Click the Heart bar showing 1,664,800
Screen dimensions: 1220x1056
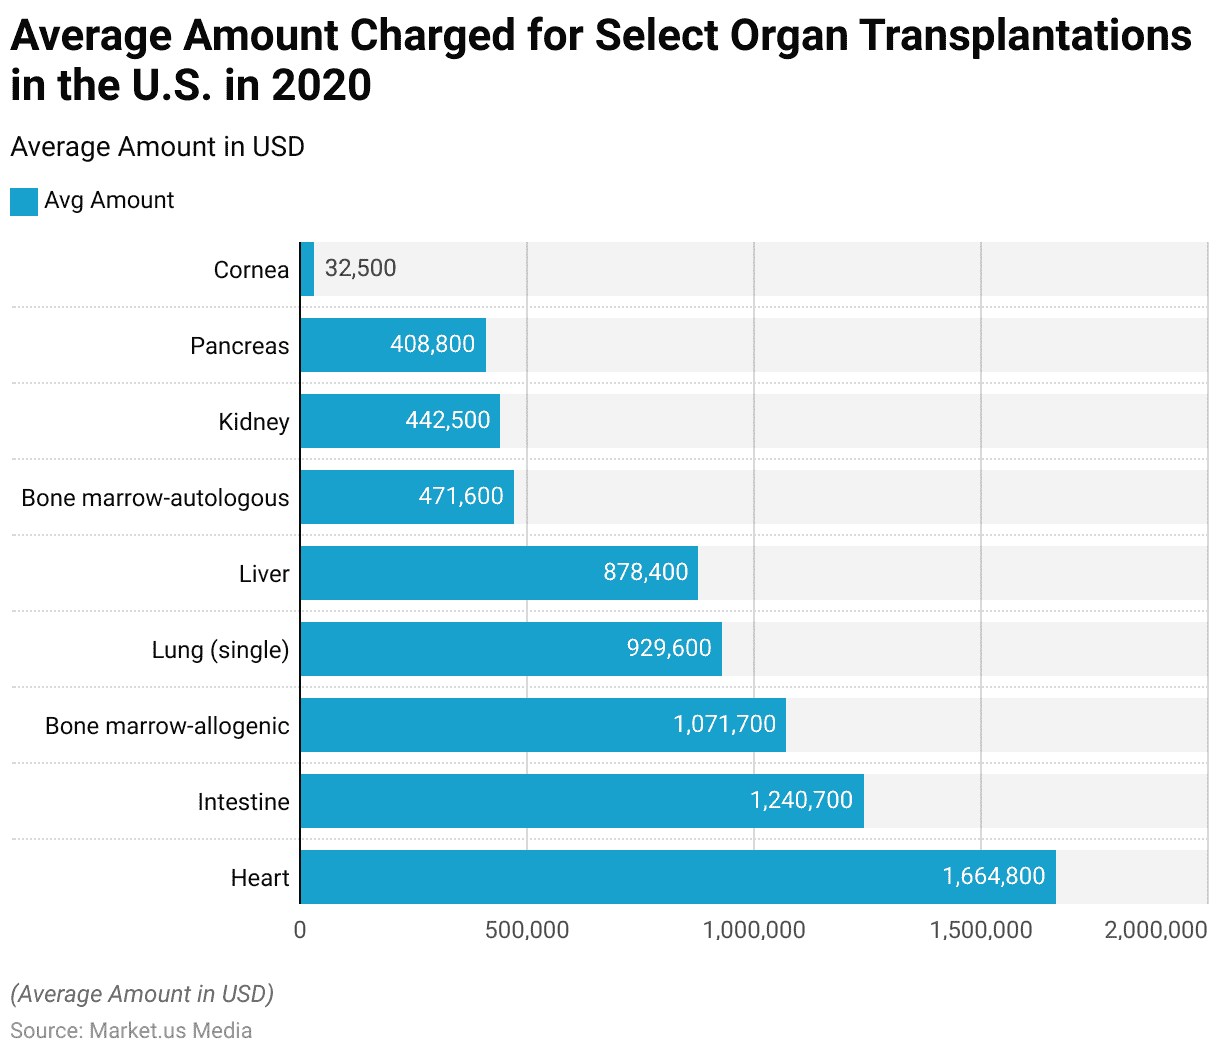tap(677, 877)
